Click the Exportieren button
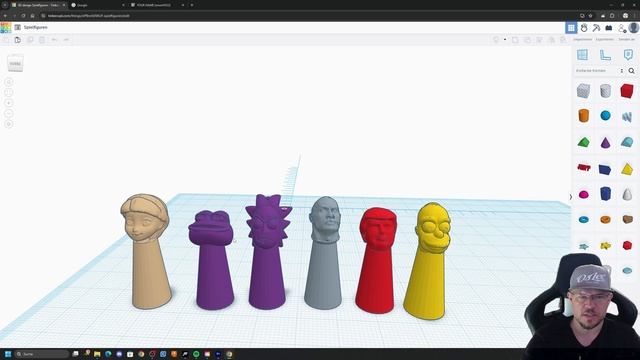Image resolution: width=640 pixels, height=360 pixels. click(x=604, y=40)
